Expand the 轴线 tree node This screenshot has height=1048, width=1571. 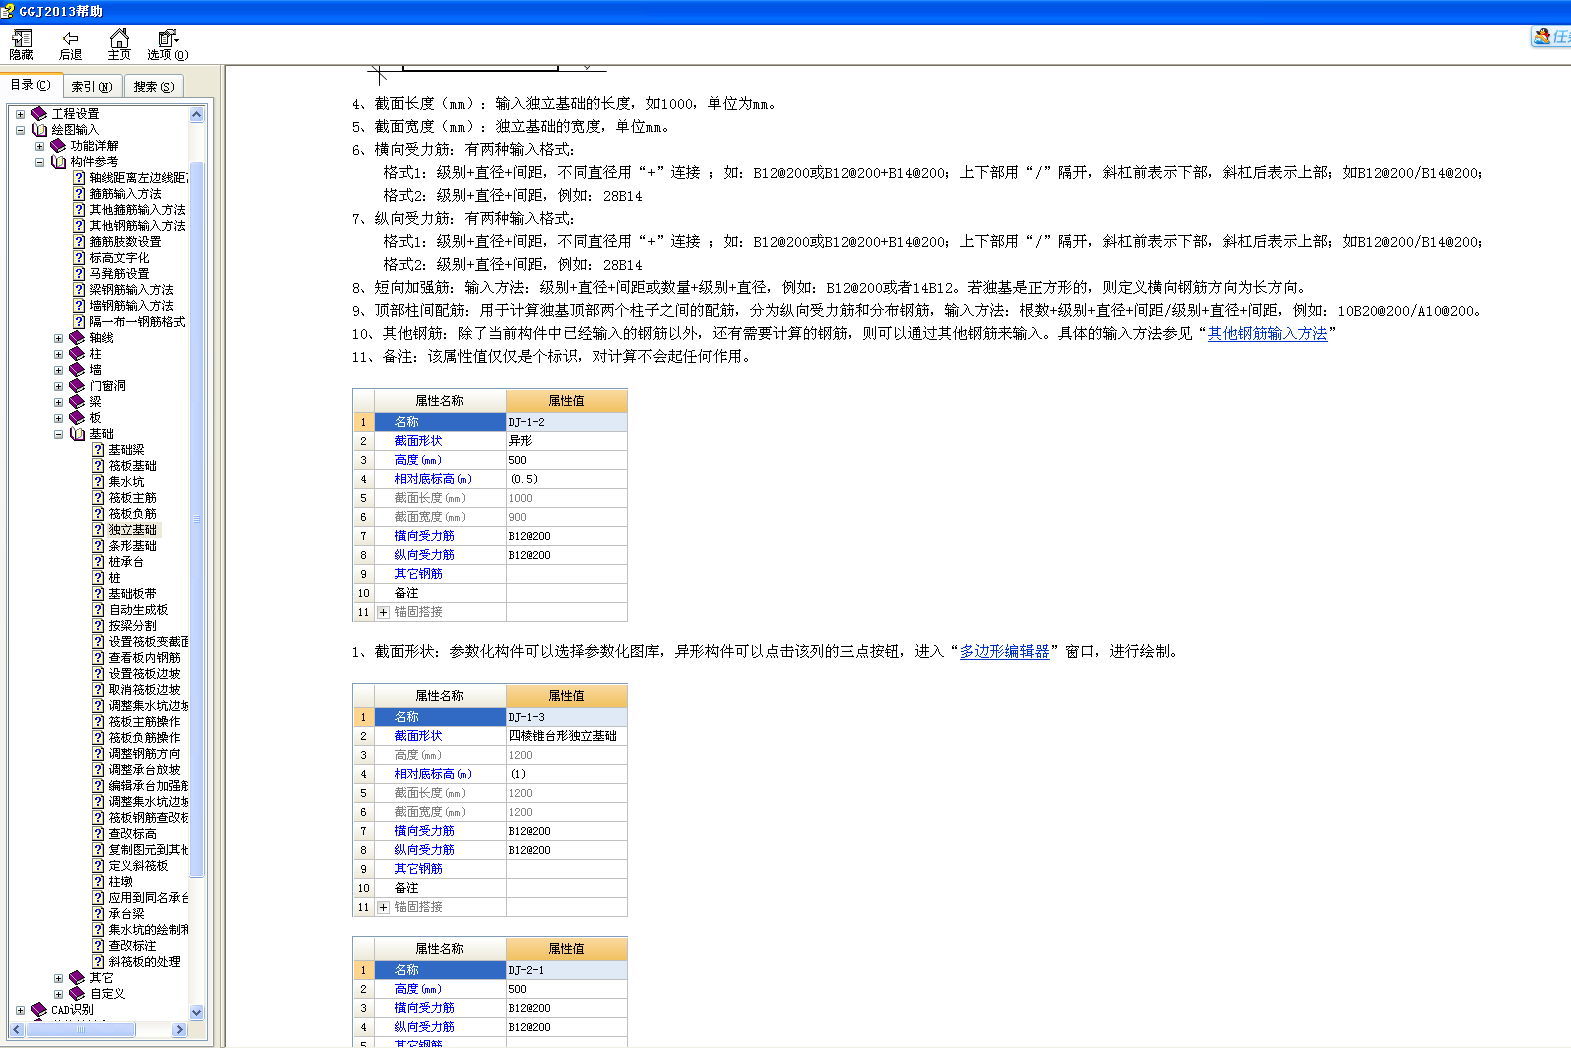[58, 338]
